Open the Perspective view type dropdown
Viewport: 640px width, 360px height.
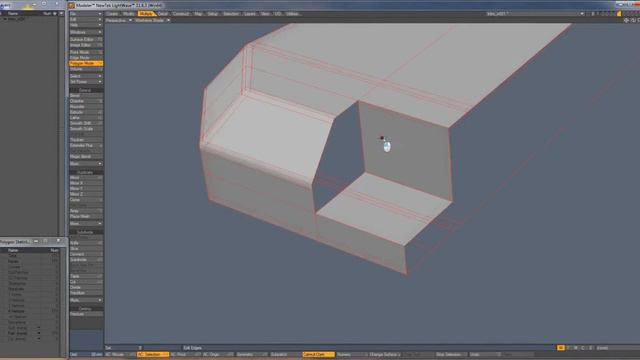point(119,20)
